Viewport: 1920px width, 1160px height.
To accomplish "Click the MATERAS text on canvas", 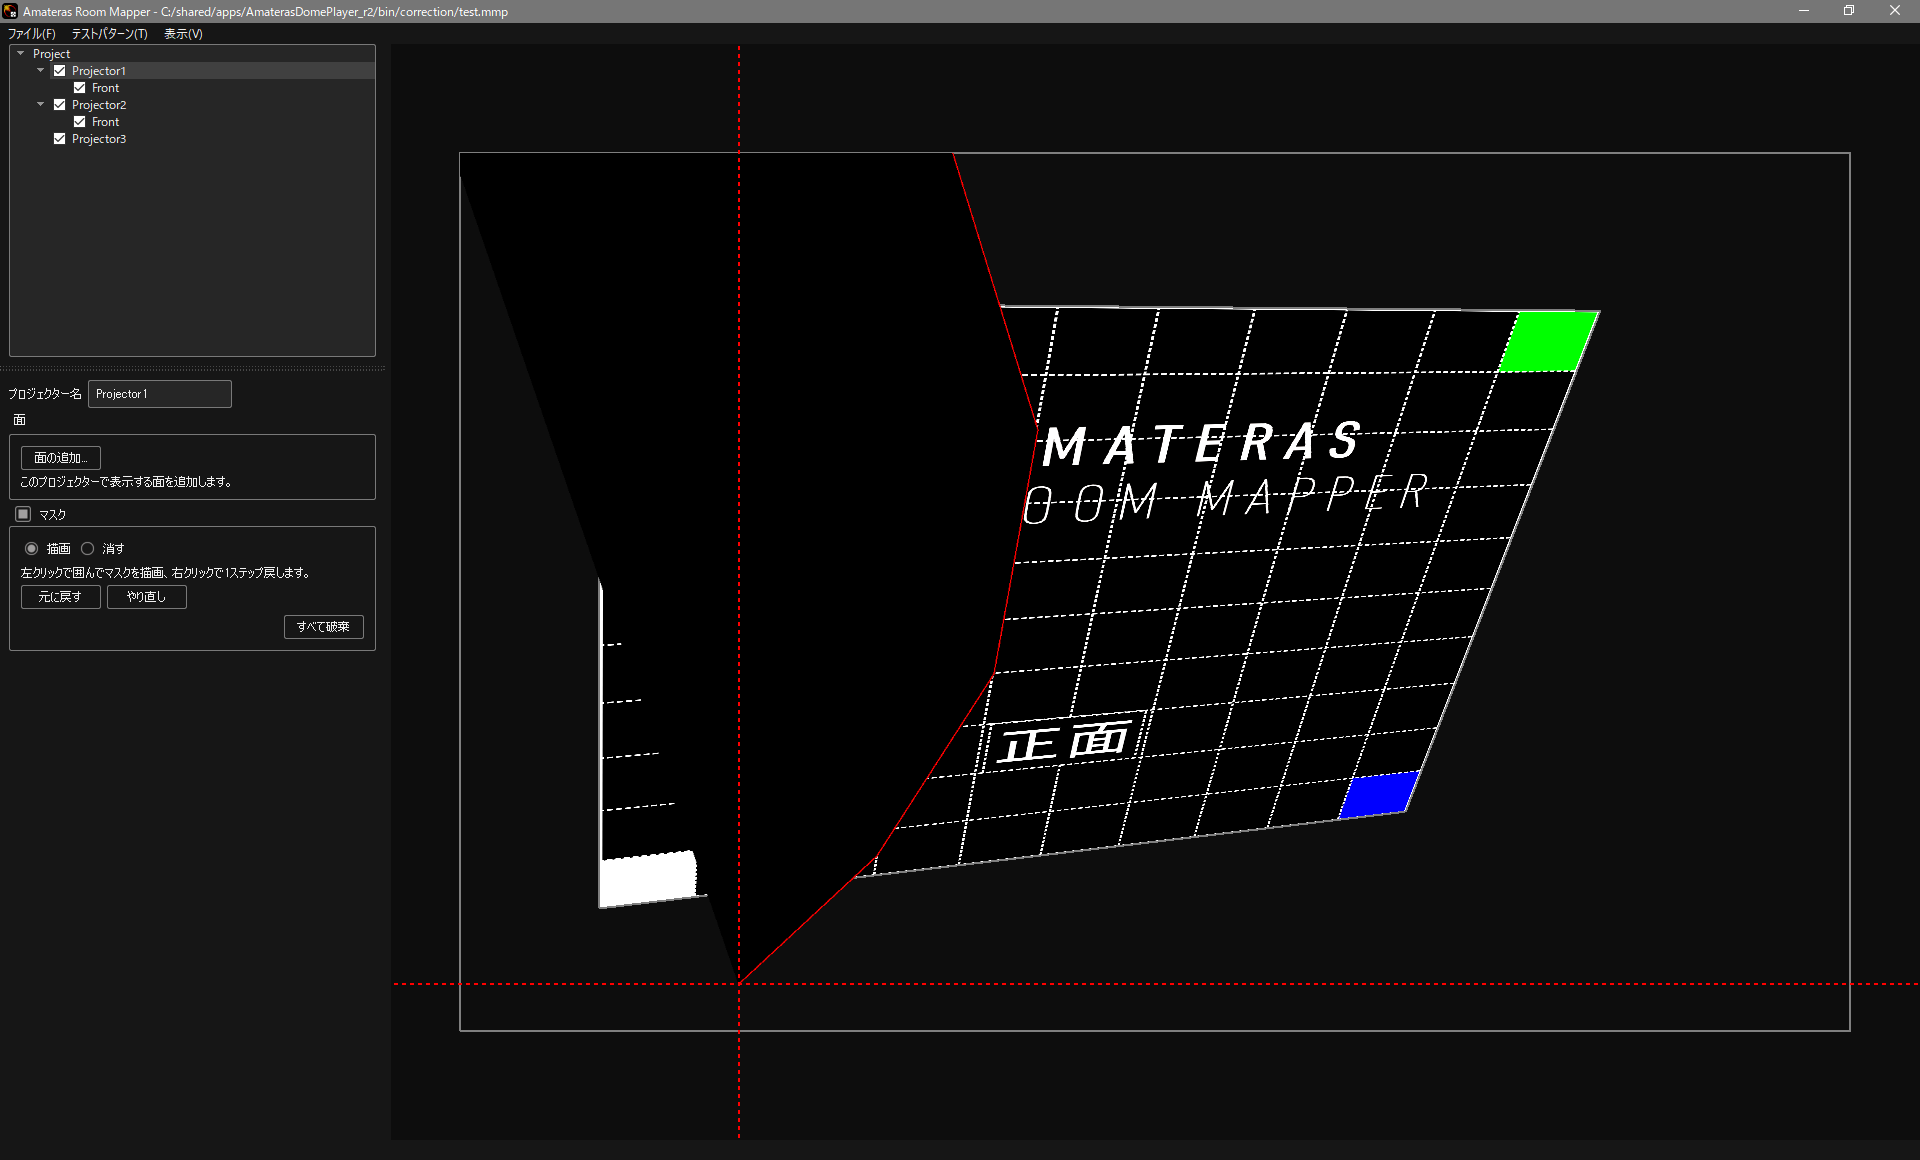I will pyautogui.click(x=1202, y=445).
